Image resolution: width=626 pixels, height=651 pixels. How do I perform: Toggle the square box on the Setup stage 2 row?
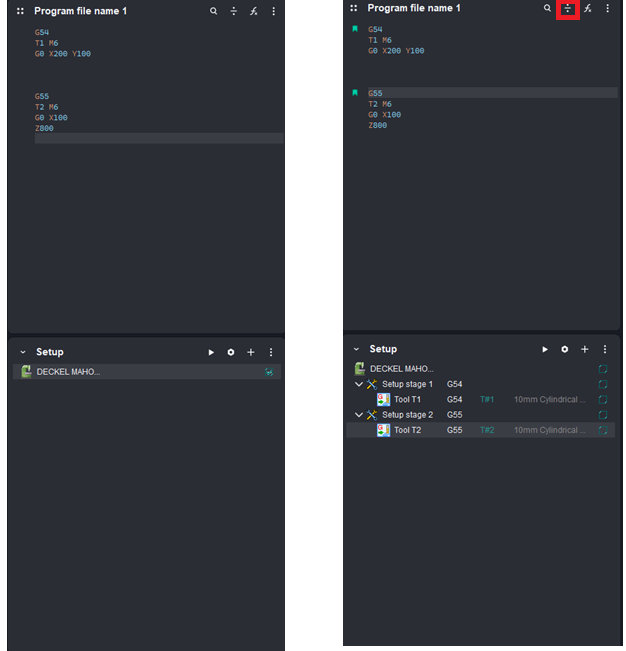tap(603, 414)
